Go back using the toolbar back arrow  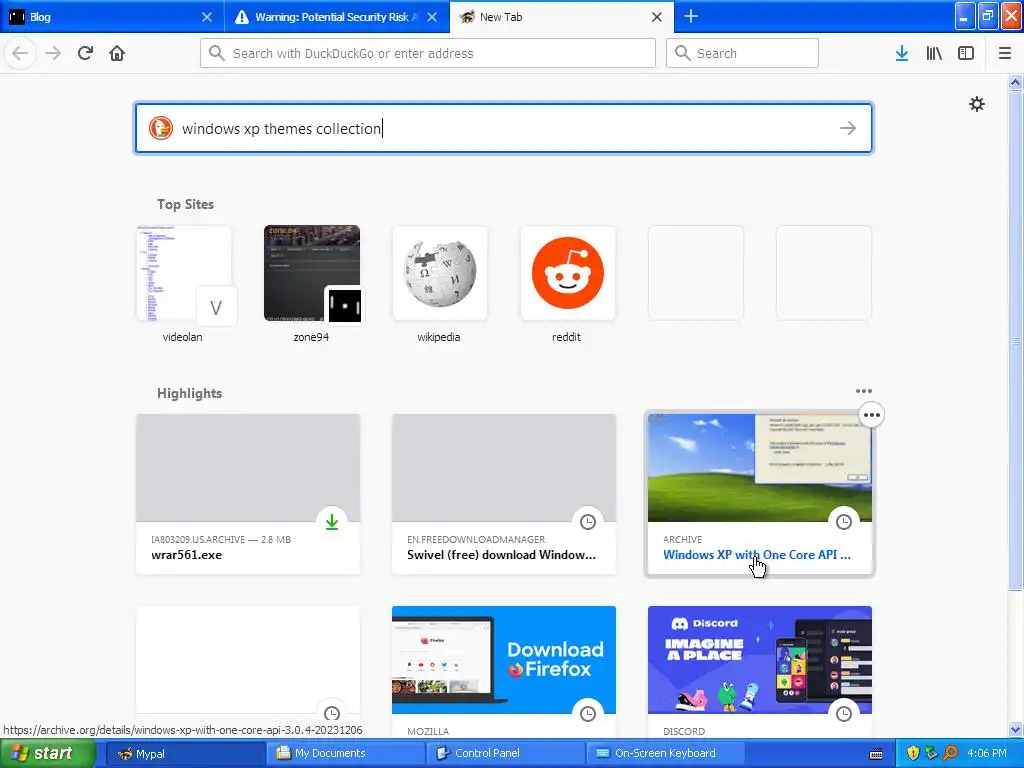pos(20,53)
